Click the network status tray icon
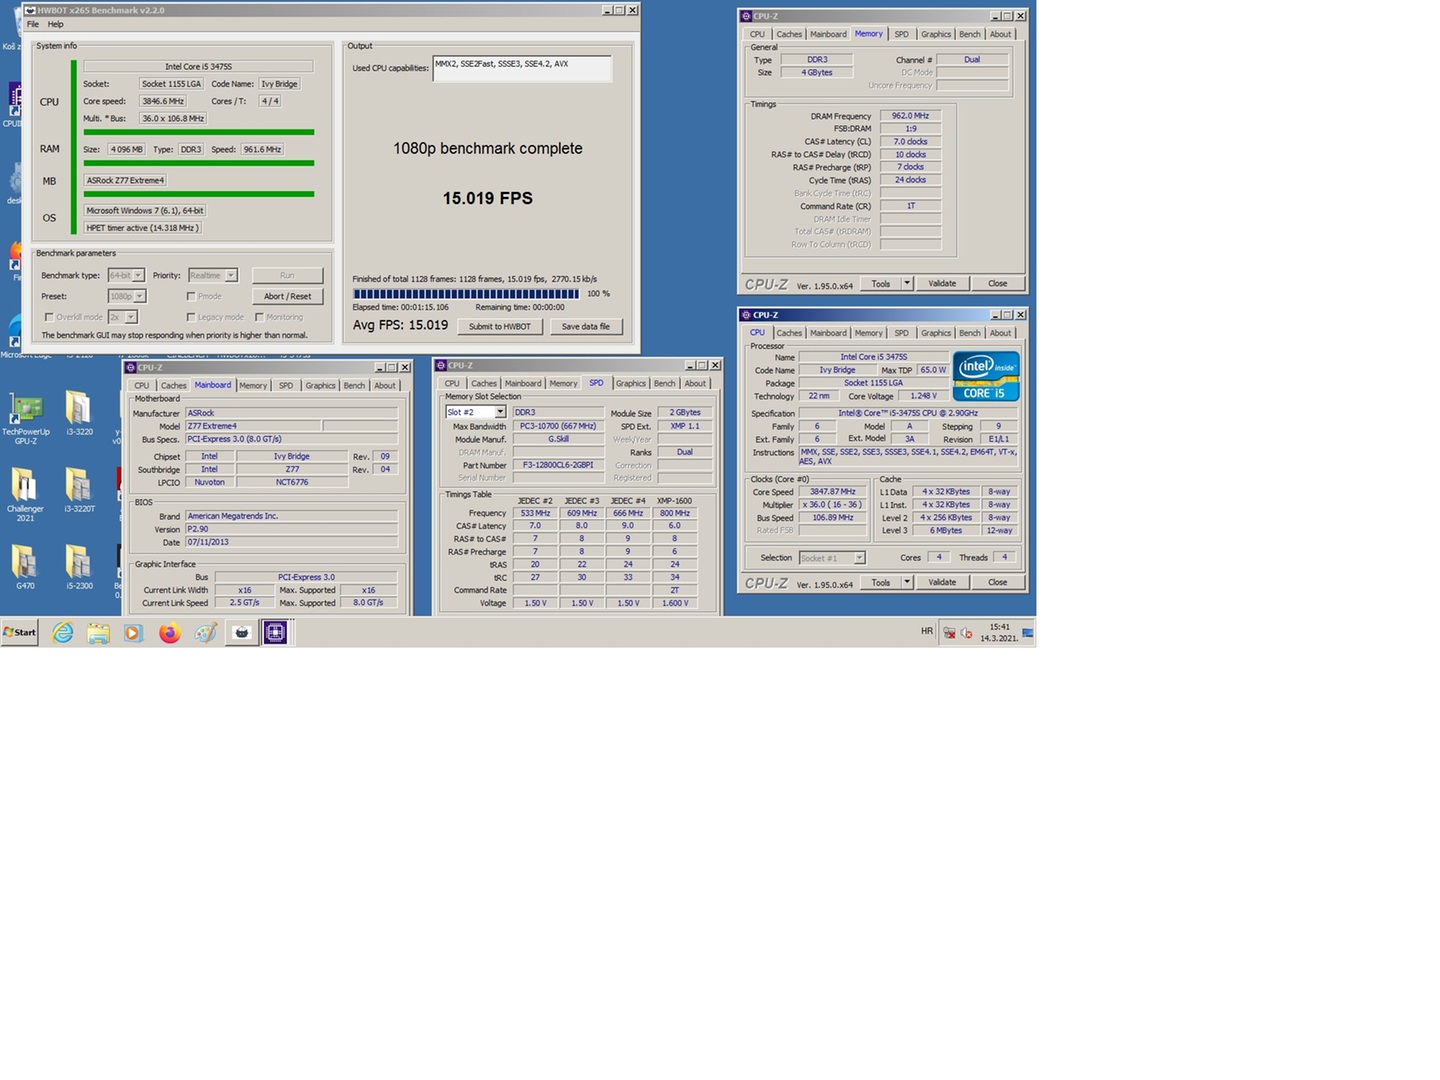1440x1080 pixels. [949, 632]
